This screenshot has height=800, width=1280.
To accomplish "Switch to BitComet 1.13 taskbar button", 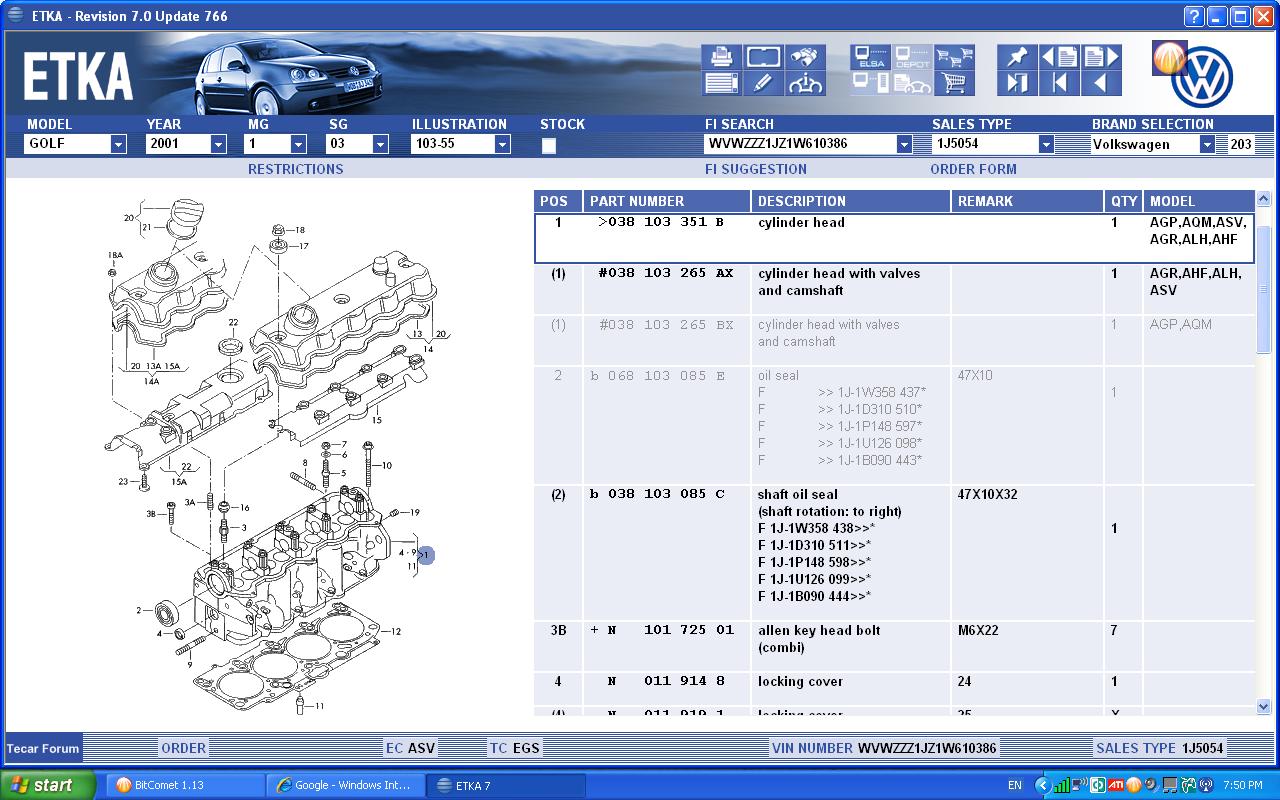I will [184, 785].
